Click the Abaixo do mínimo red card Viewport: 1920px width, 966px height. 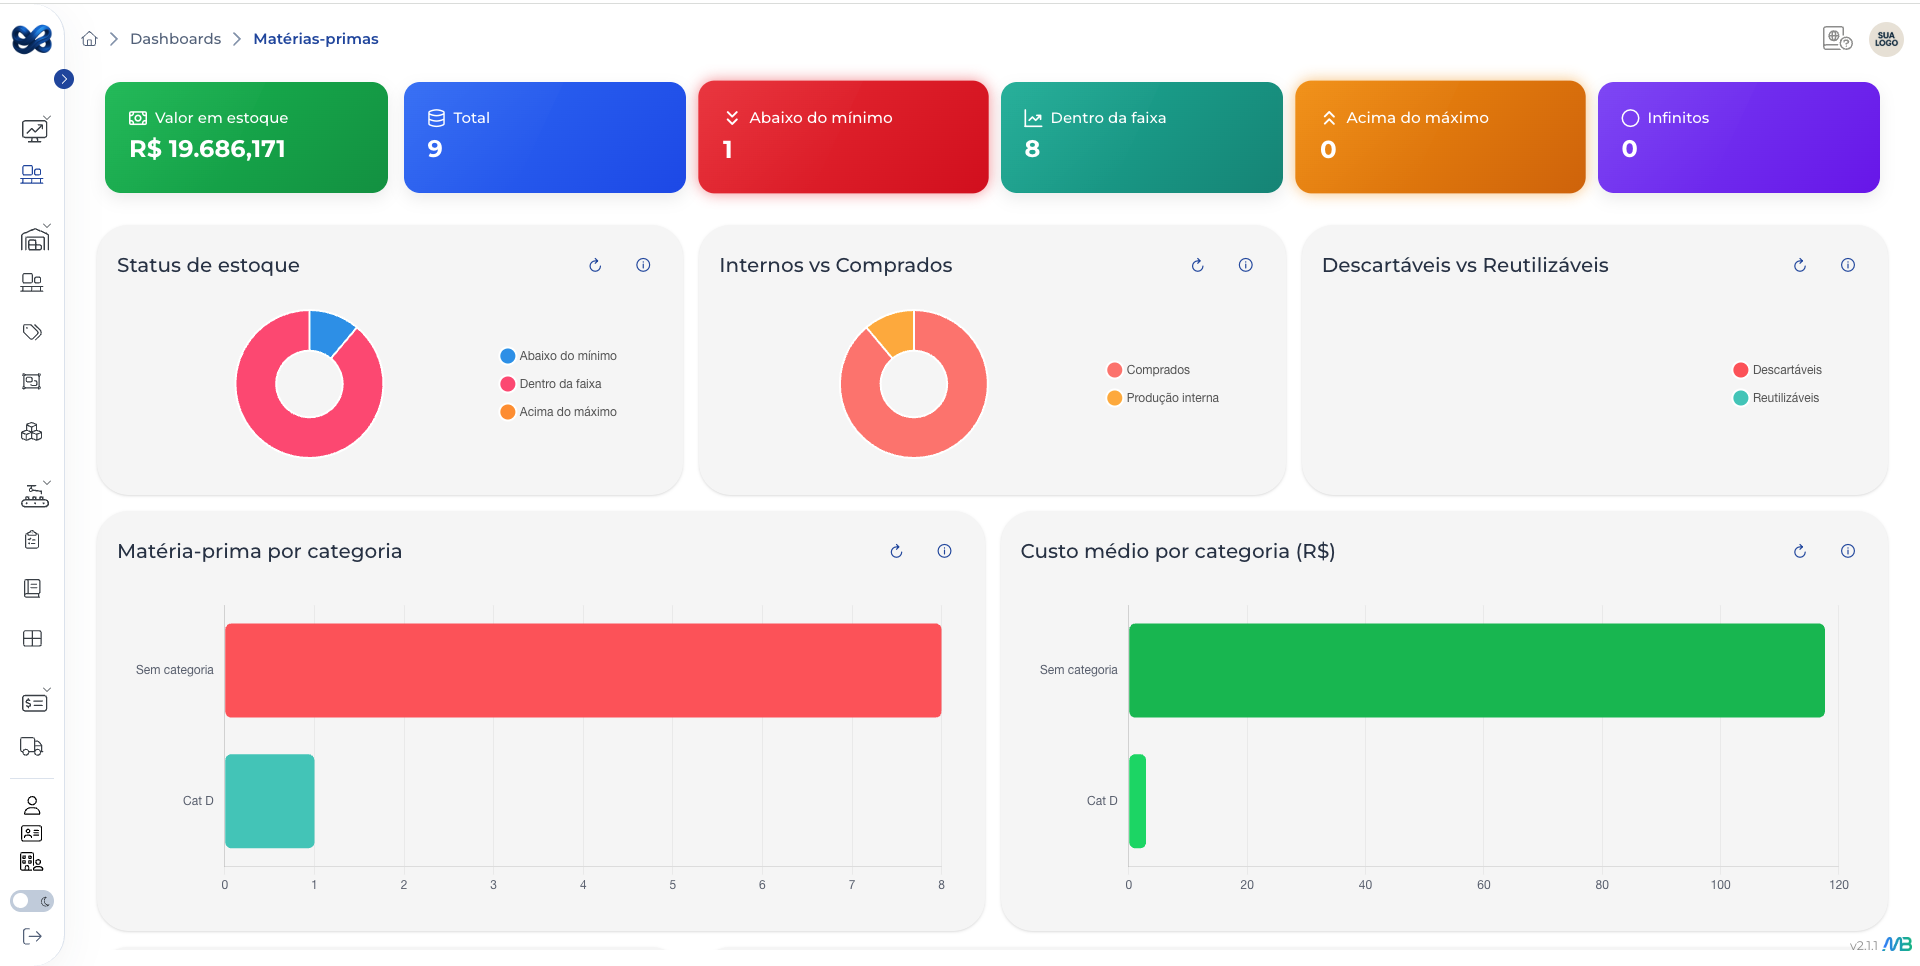click(843, 137)
